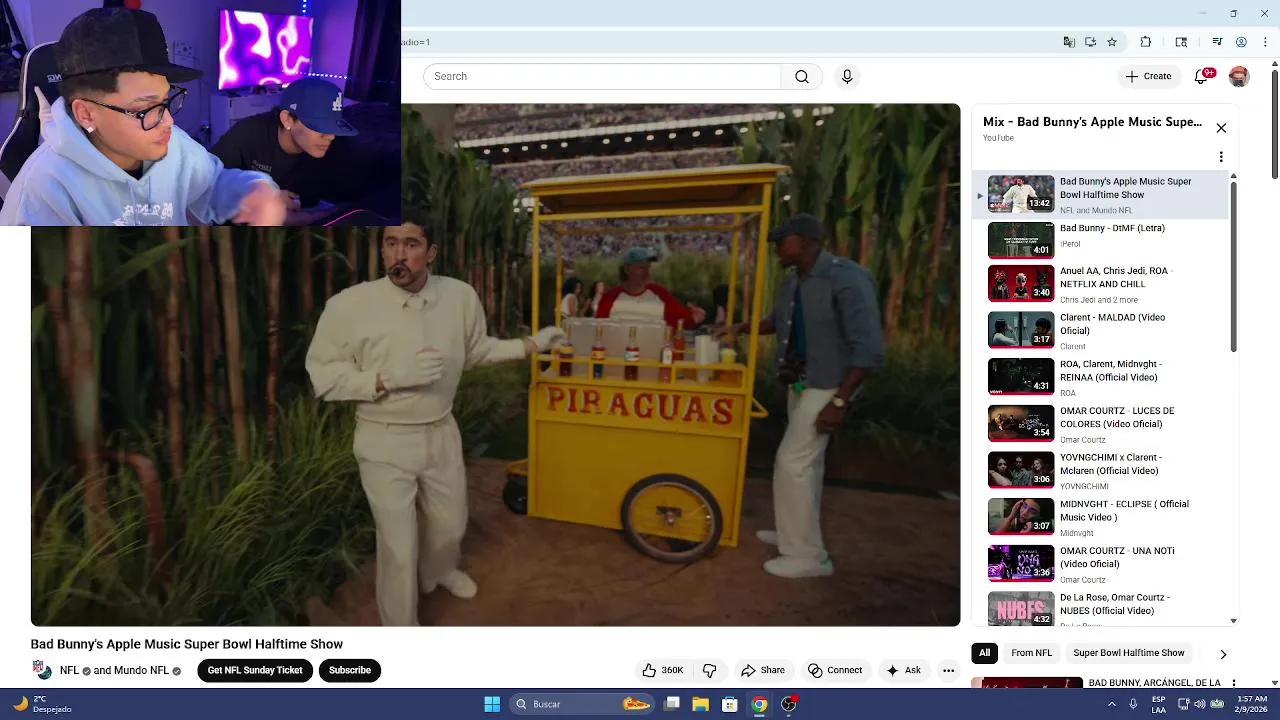Play Bad Bunny - DtMF (Letra) from mix
Viewport: 1280px width, 720px height.
[x=1100, y=240]
